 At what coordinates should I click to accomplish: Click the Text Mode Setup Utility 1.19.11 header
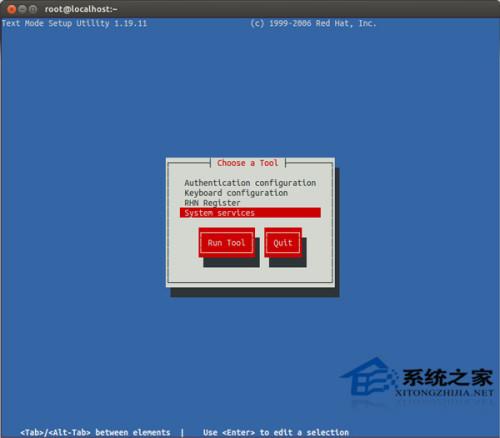pyautogui.click(x=74, y=24)
